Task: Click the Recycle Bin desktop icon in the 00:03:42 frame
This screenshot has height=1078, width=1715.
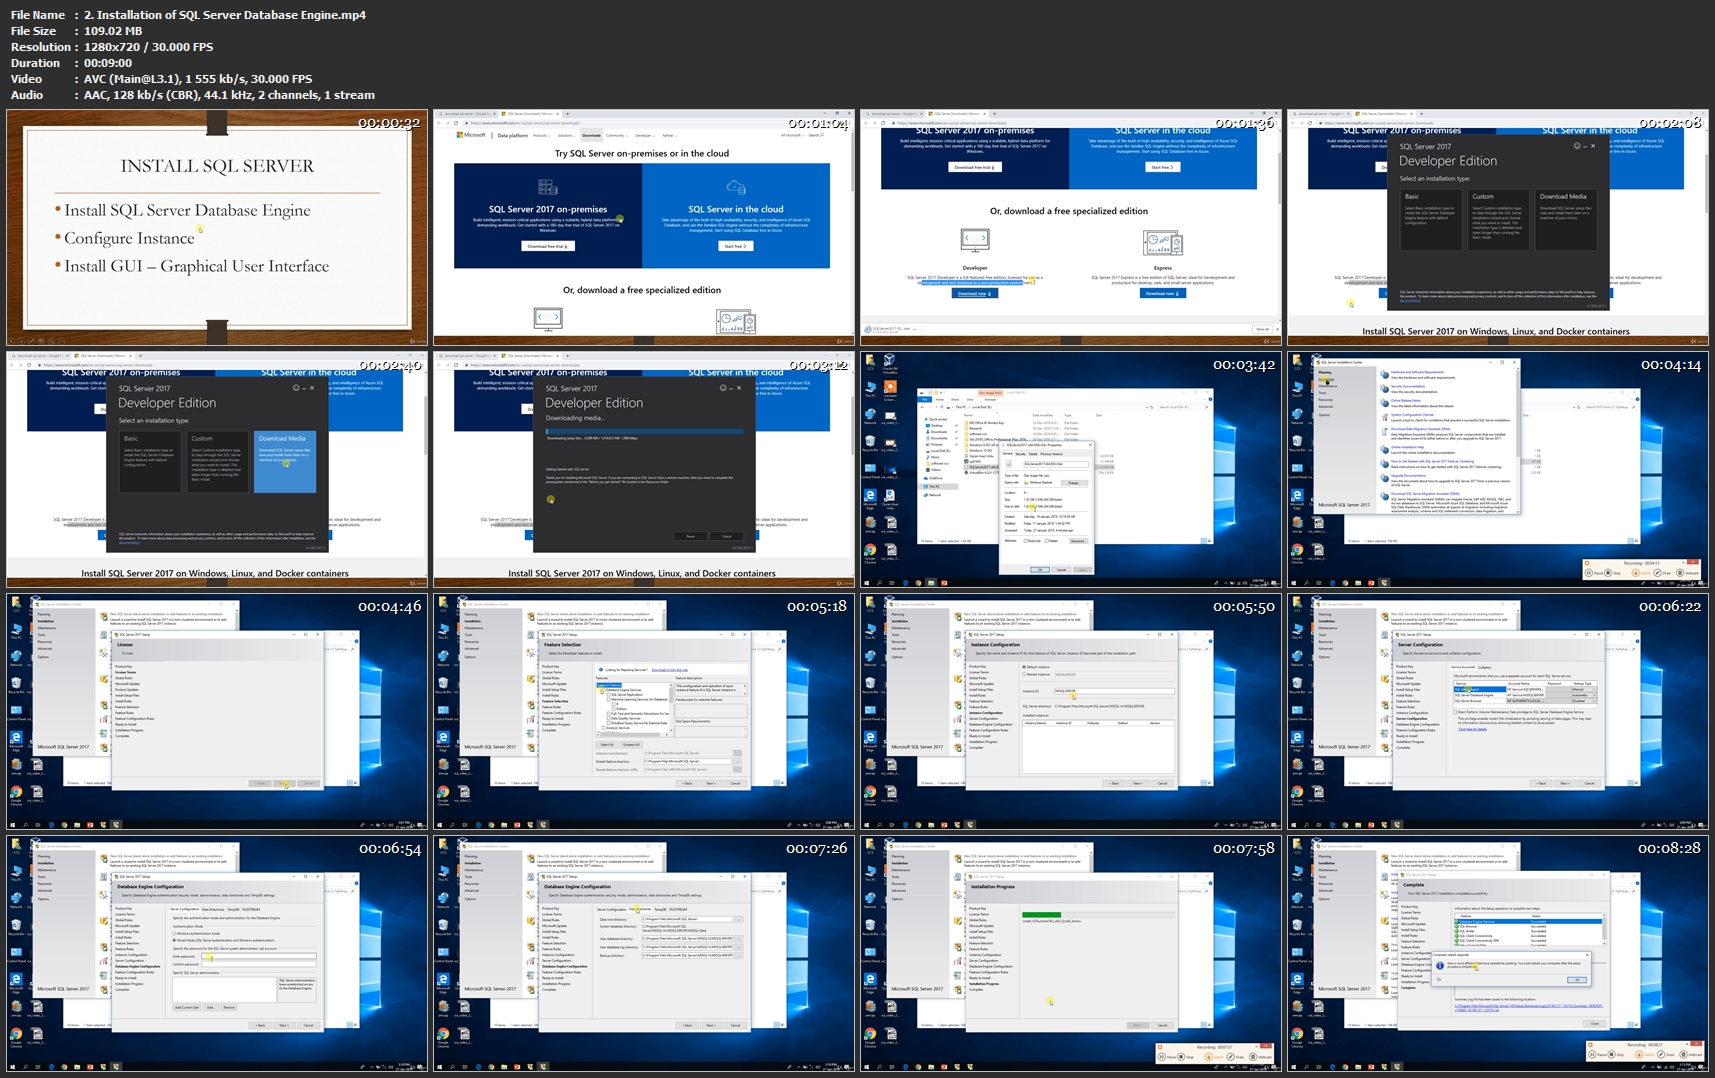Action: tap(870, 443)
